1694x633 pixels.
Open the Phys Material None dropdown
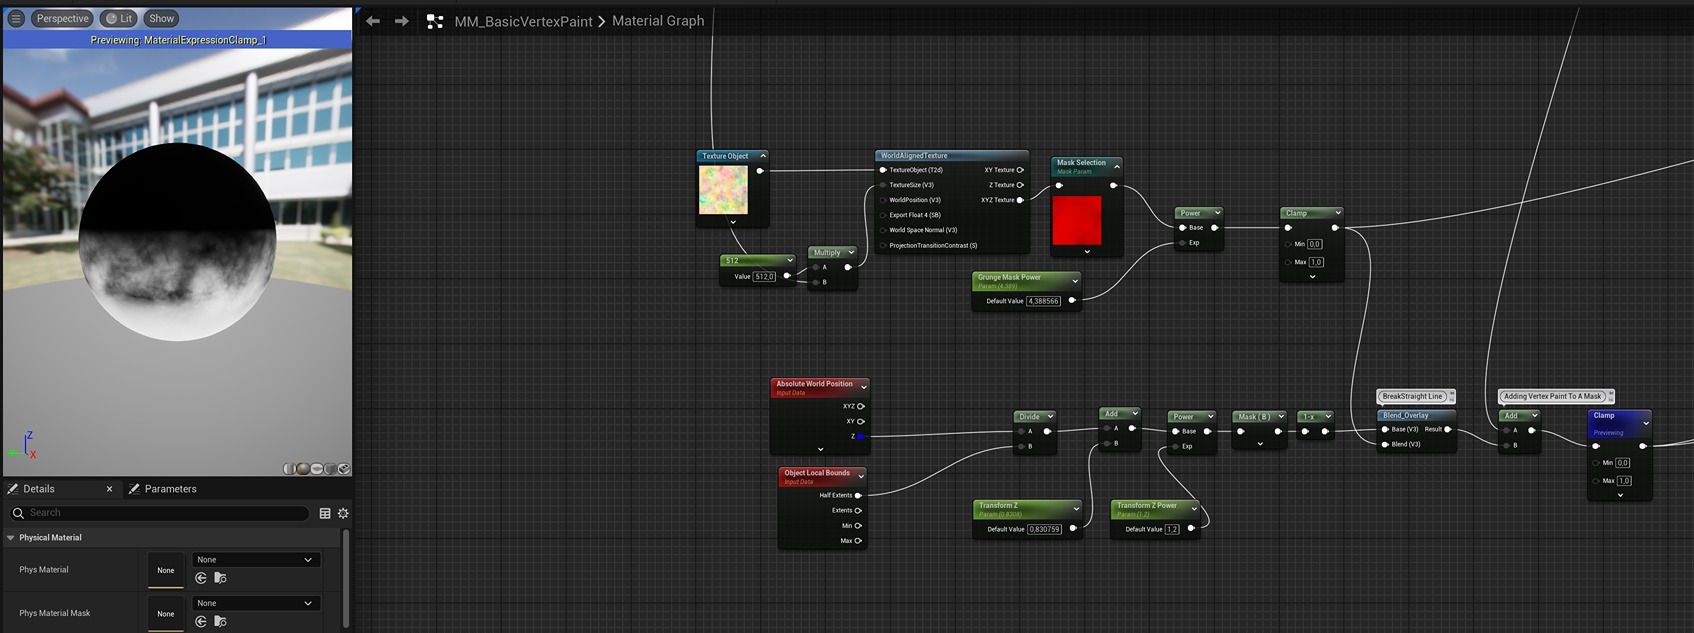coord(255,560)
